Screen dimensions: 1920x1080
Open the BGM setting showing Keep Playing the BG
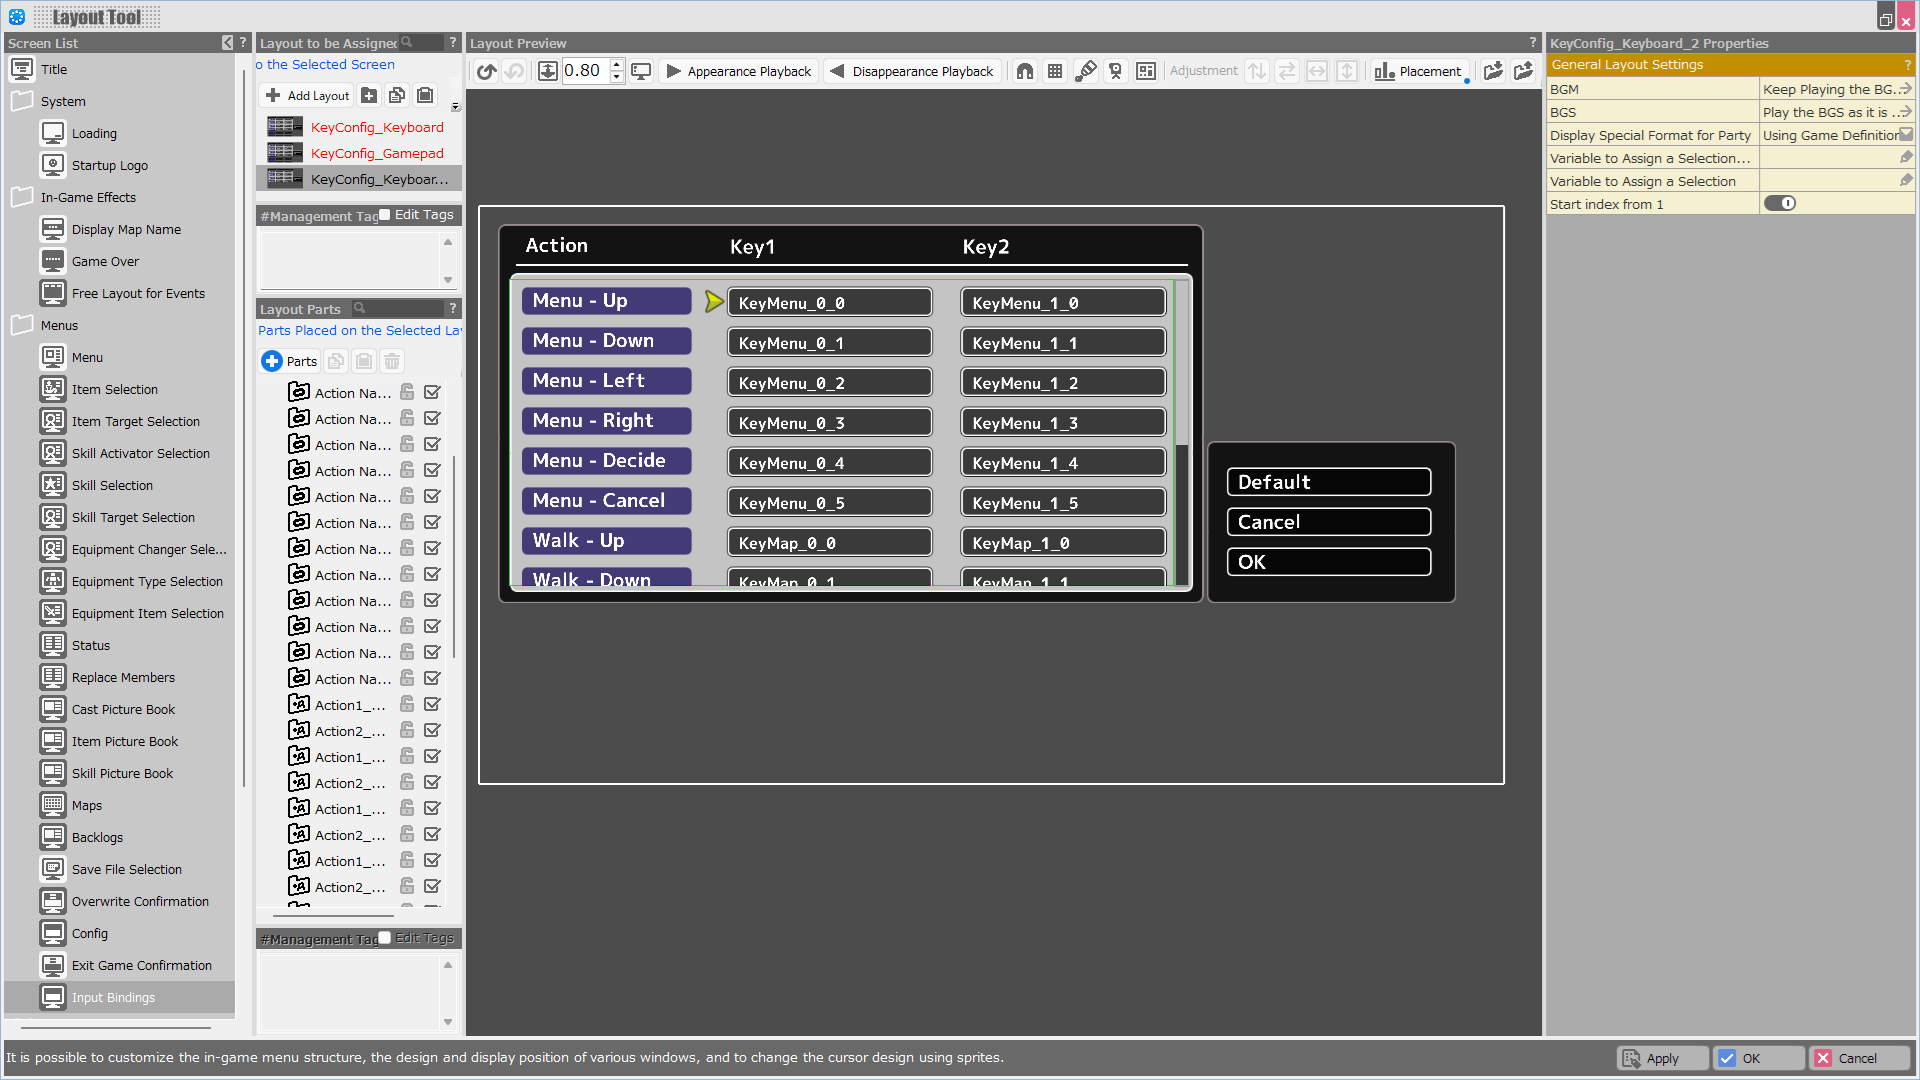[1835, 89]
